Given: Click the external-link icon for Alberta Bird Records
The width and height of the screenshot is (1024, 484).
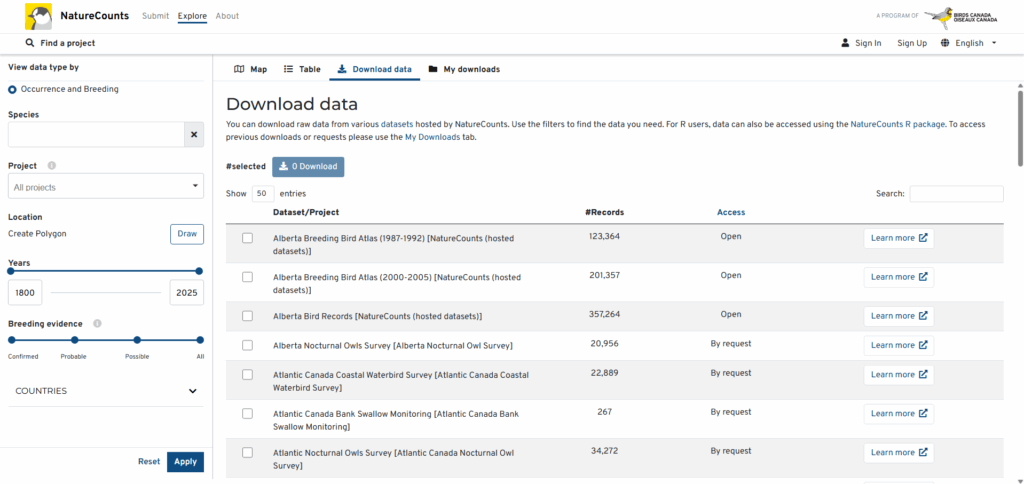Looking at the screenshot, I should pos(923,316).
